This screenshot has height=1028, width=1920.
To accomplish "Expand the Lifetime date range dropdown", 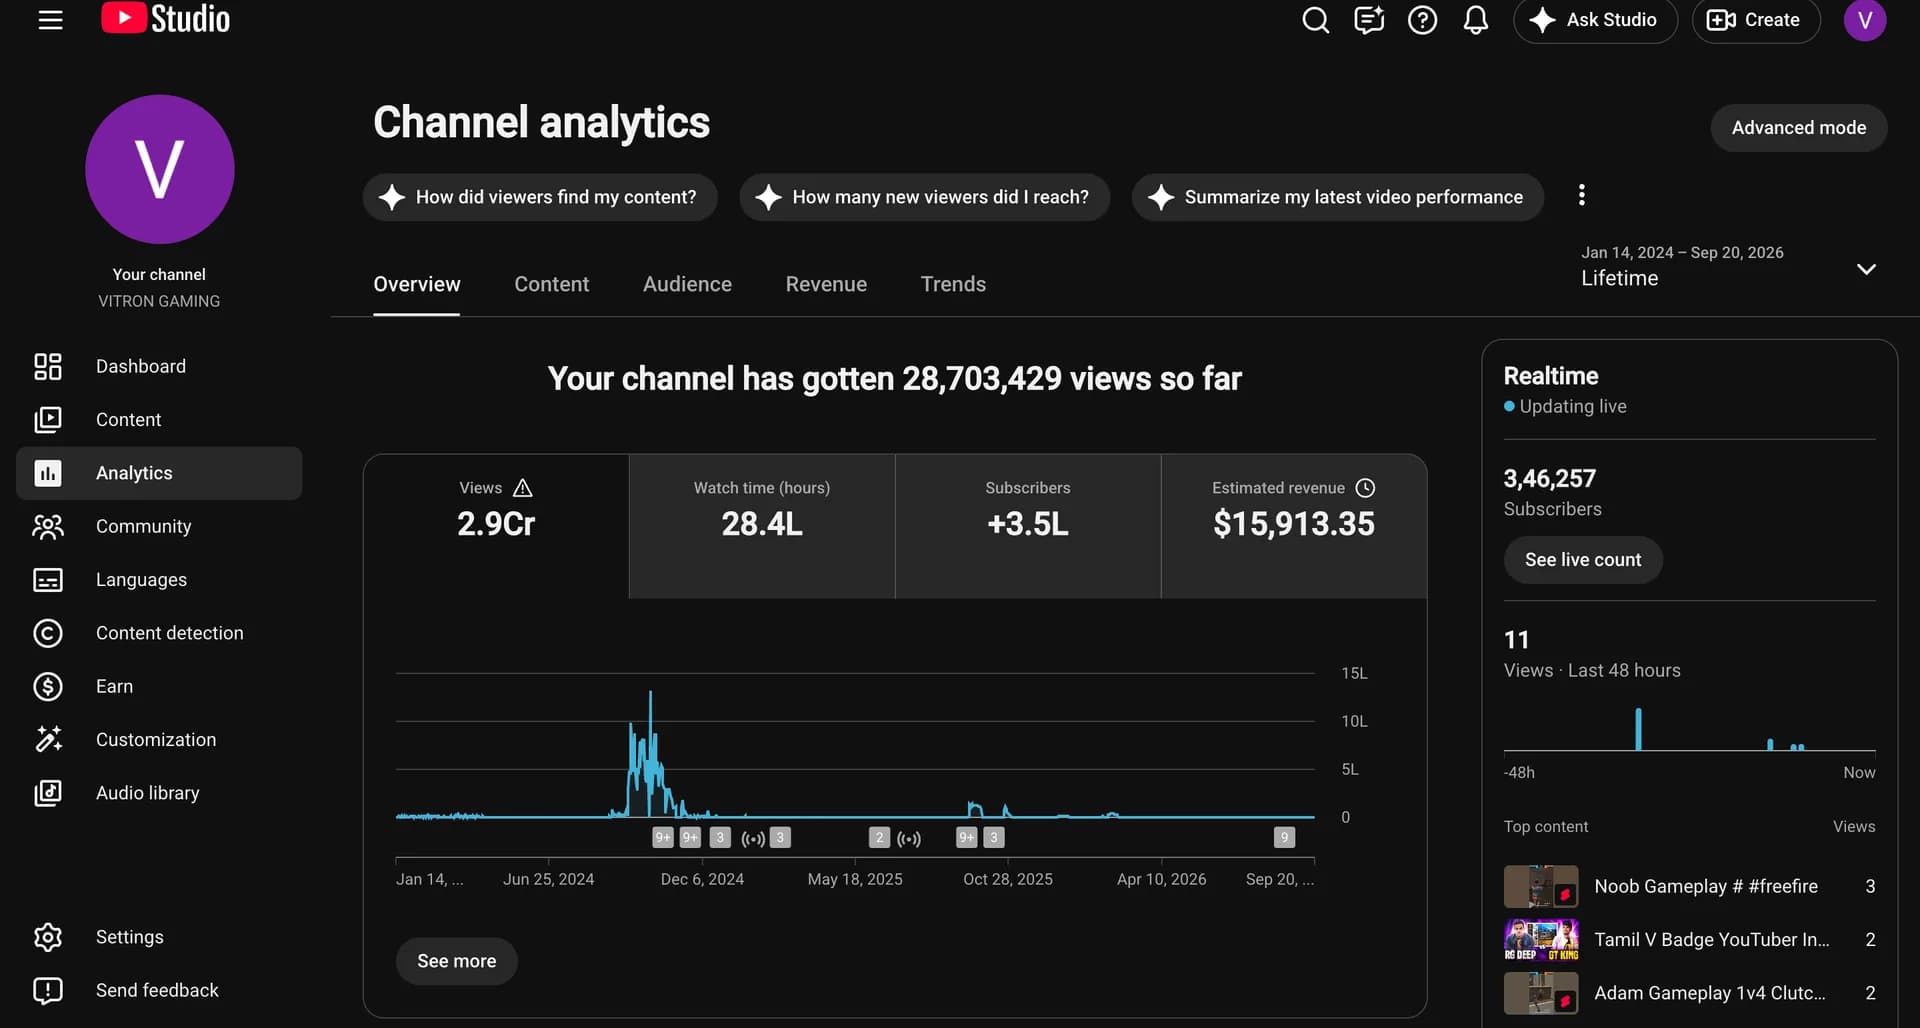I will coord(1728,267).
